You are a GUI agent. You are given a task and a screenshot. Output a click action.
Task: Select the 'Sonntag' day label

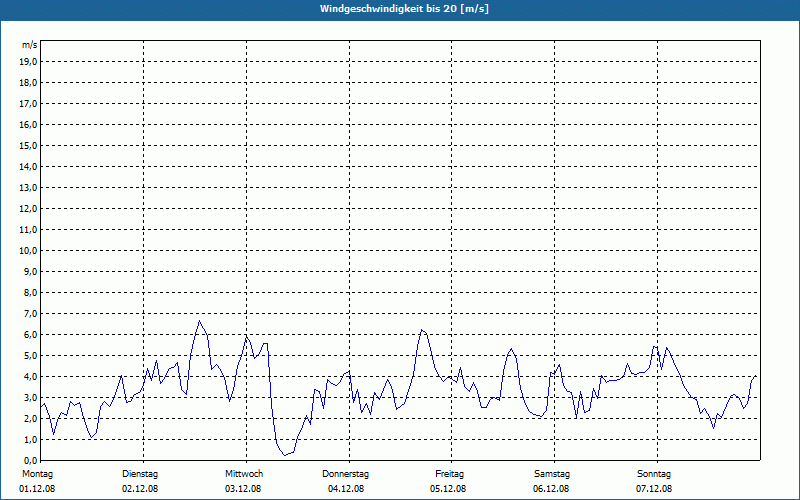tap(654, 474)
